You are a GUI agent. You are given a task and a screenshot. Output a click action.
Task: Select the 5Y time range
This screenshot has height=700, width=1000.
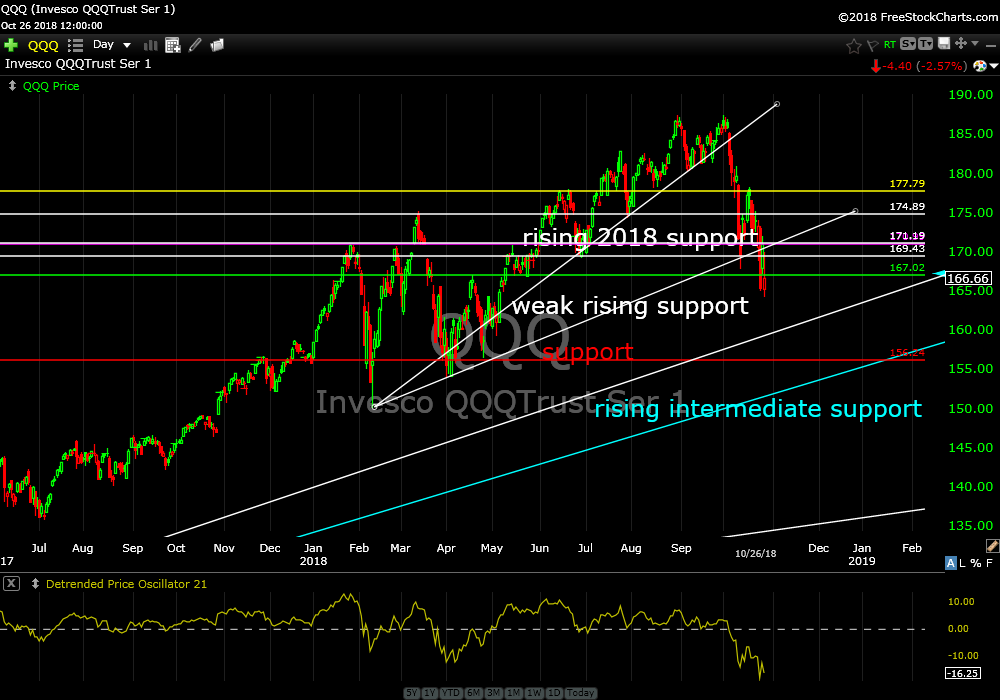[x=412, y=693]
